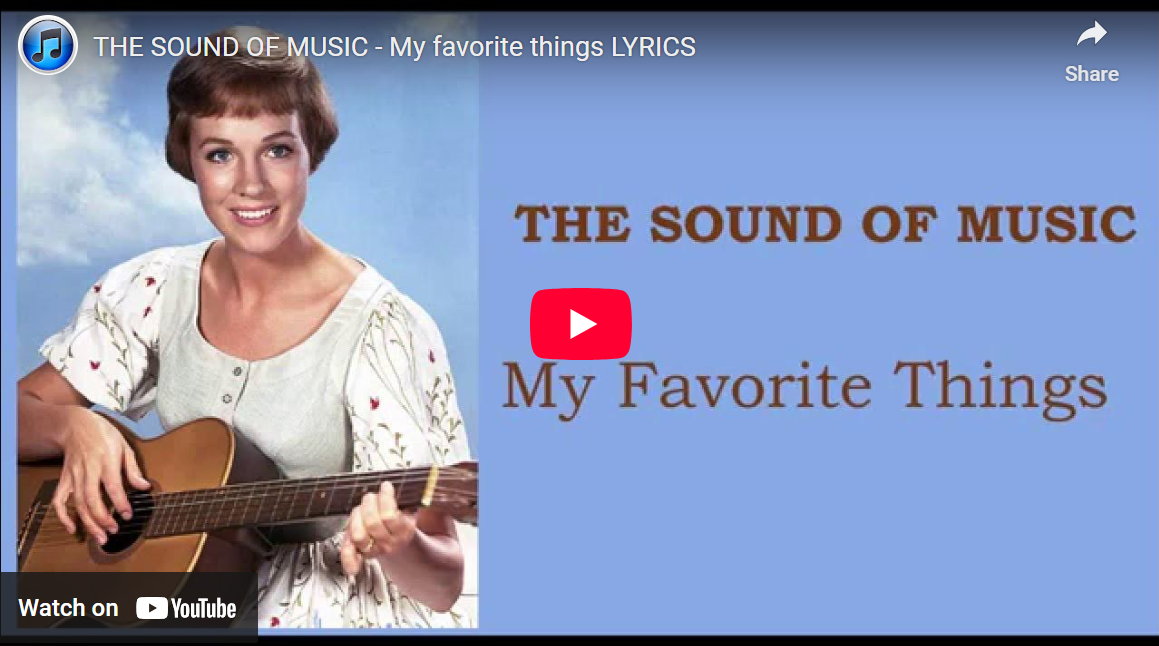The image size is (1159, 646).
Task: Click the guitar neck in the photo
Action: point(310,497)
